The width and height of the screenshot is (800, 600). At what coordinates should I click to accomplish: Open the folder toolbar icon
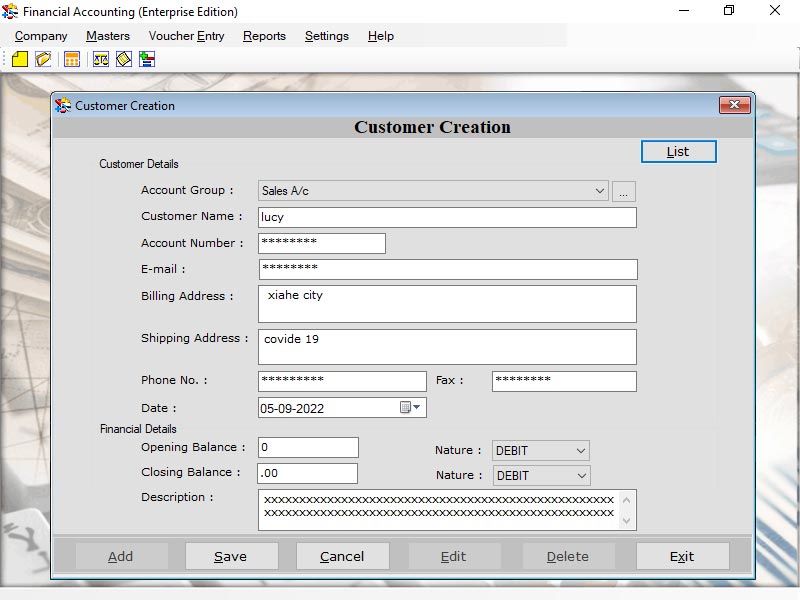(x=42, y=59)
